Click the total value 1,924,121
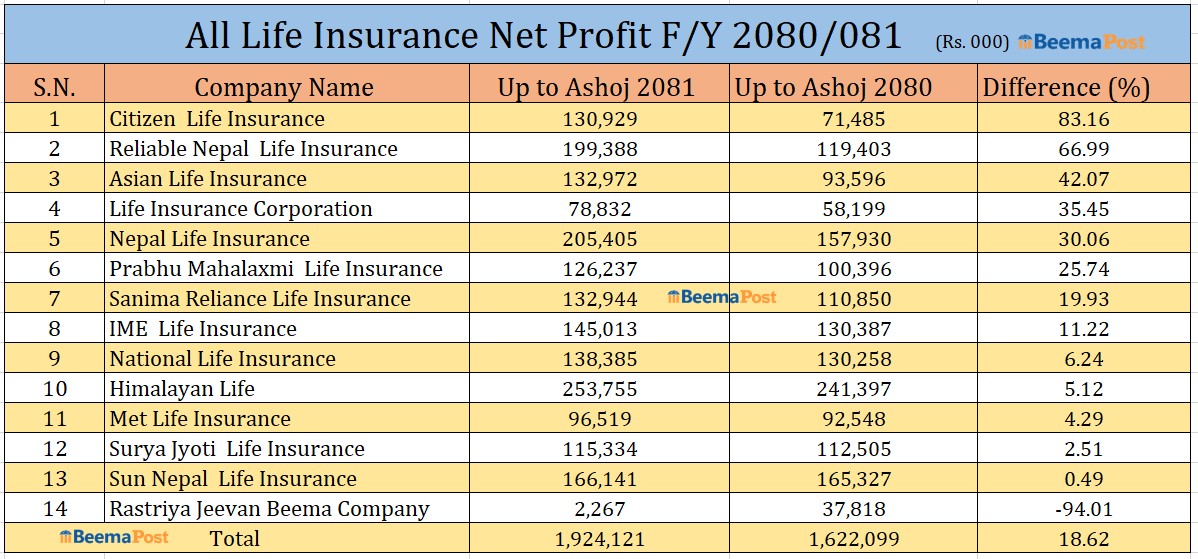1198x559 pixels. (x=597, y=539)
